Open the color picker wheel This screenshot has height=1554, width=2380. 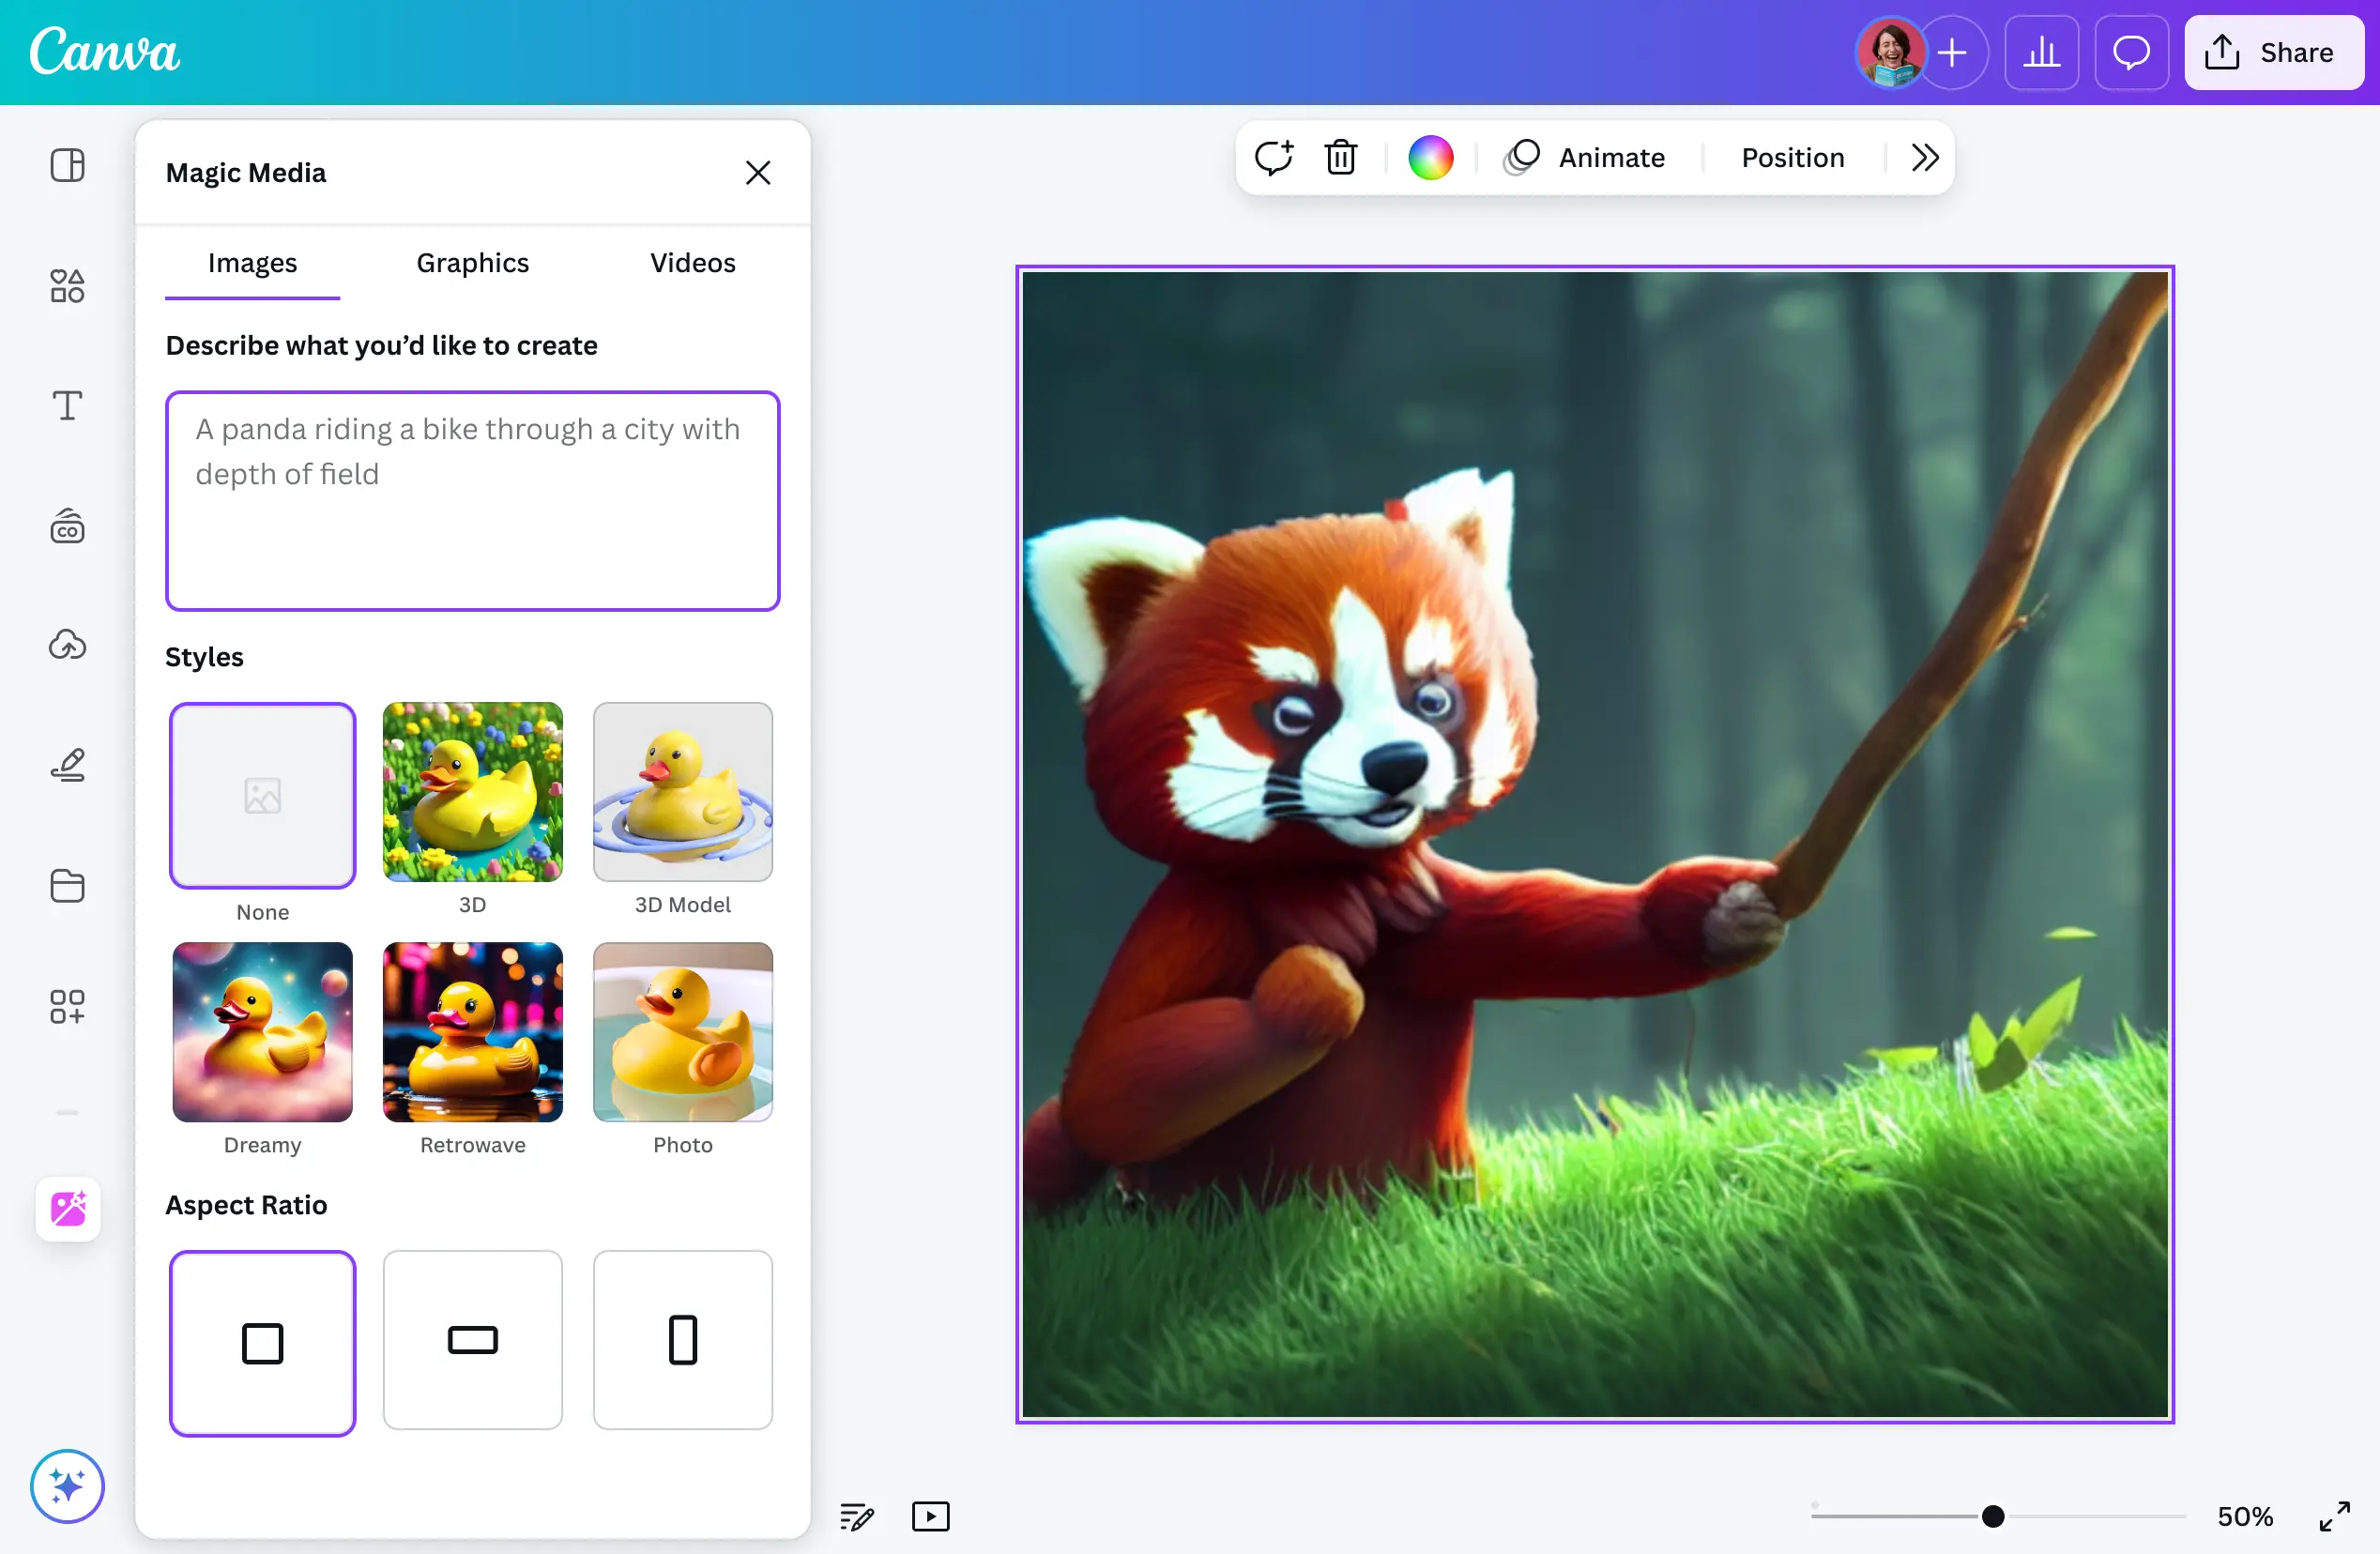[1430, 157]
